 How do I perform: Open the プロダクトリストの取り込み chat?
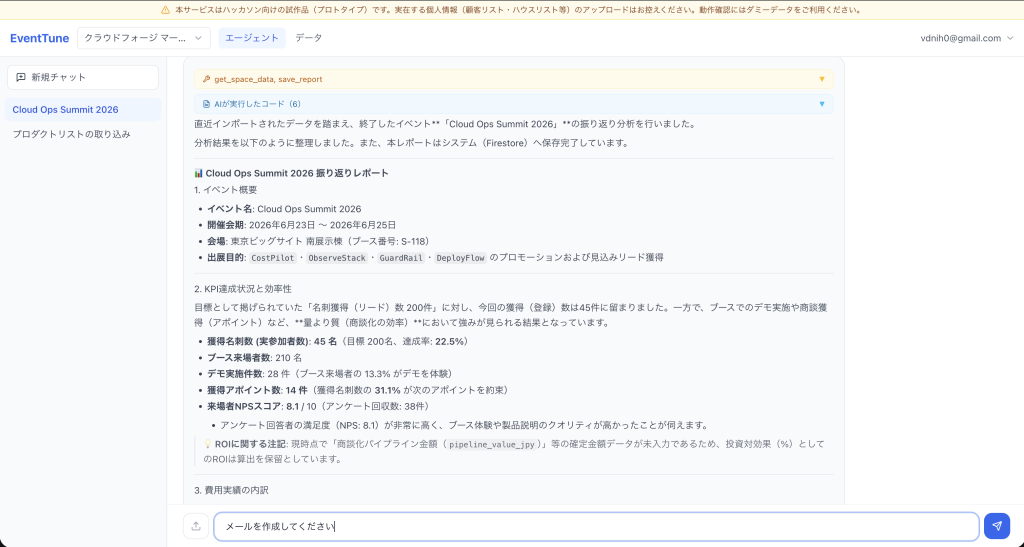82,134
